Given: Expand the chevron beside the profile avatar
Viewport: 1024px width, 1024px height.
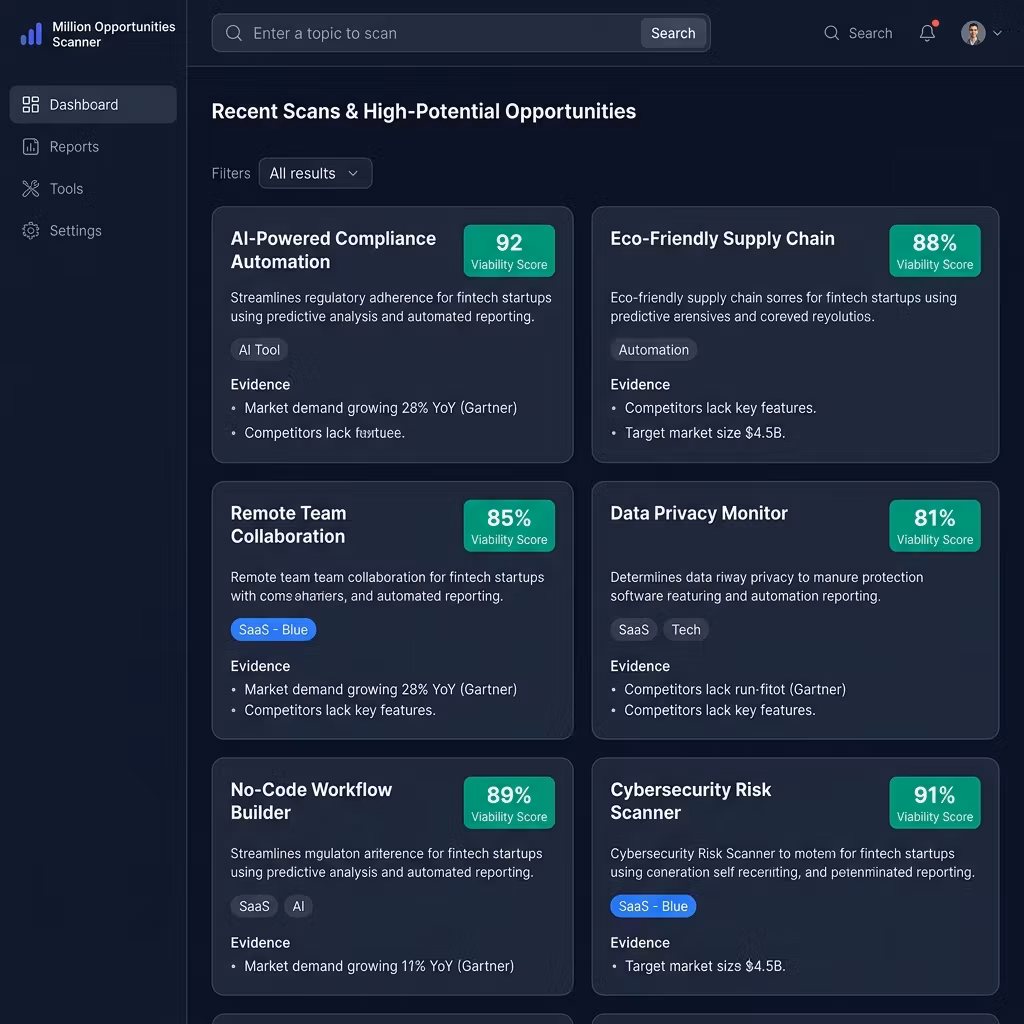Looking at the screenshot, I should 997,33.
